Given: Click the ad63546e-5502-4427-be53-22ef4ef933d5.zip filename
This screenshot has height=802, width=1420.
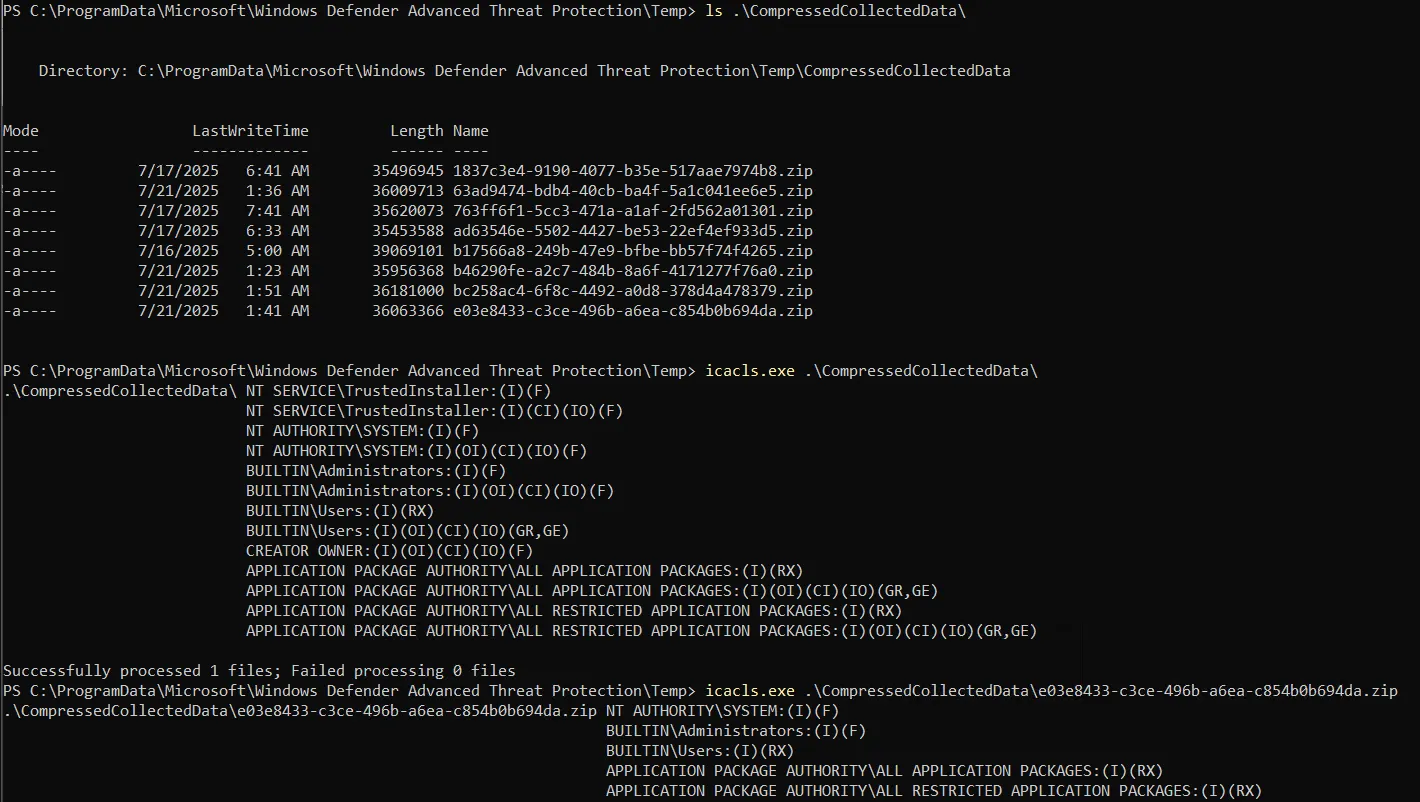Looking at the screenshot, I should (632, 231).
